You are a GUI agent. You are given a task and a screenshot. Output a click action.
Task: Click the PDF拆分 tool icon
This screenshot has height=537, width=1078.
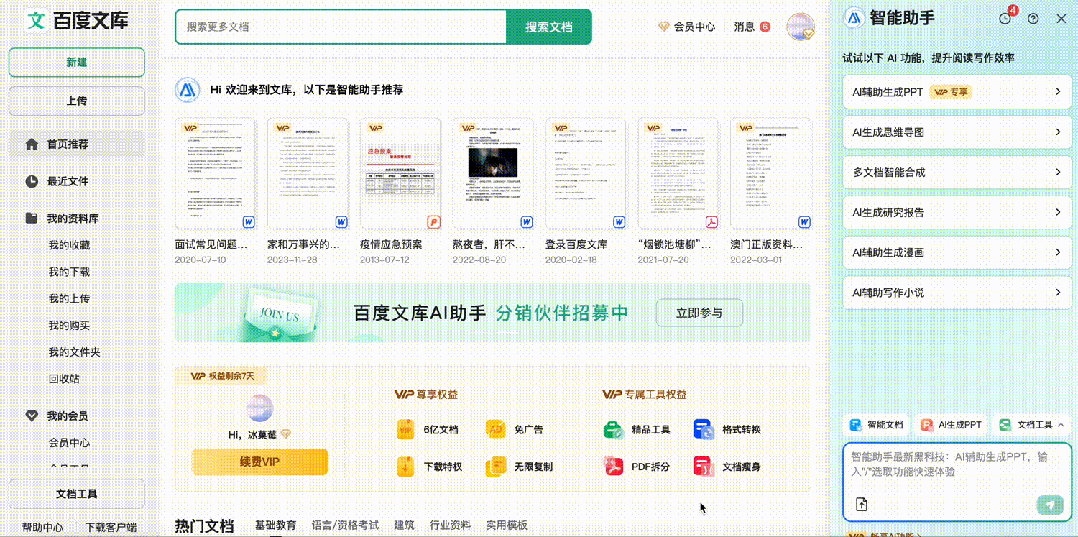point(613,466)
